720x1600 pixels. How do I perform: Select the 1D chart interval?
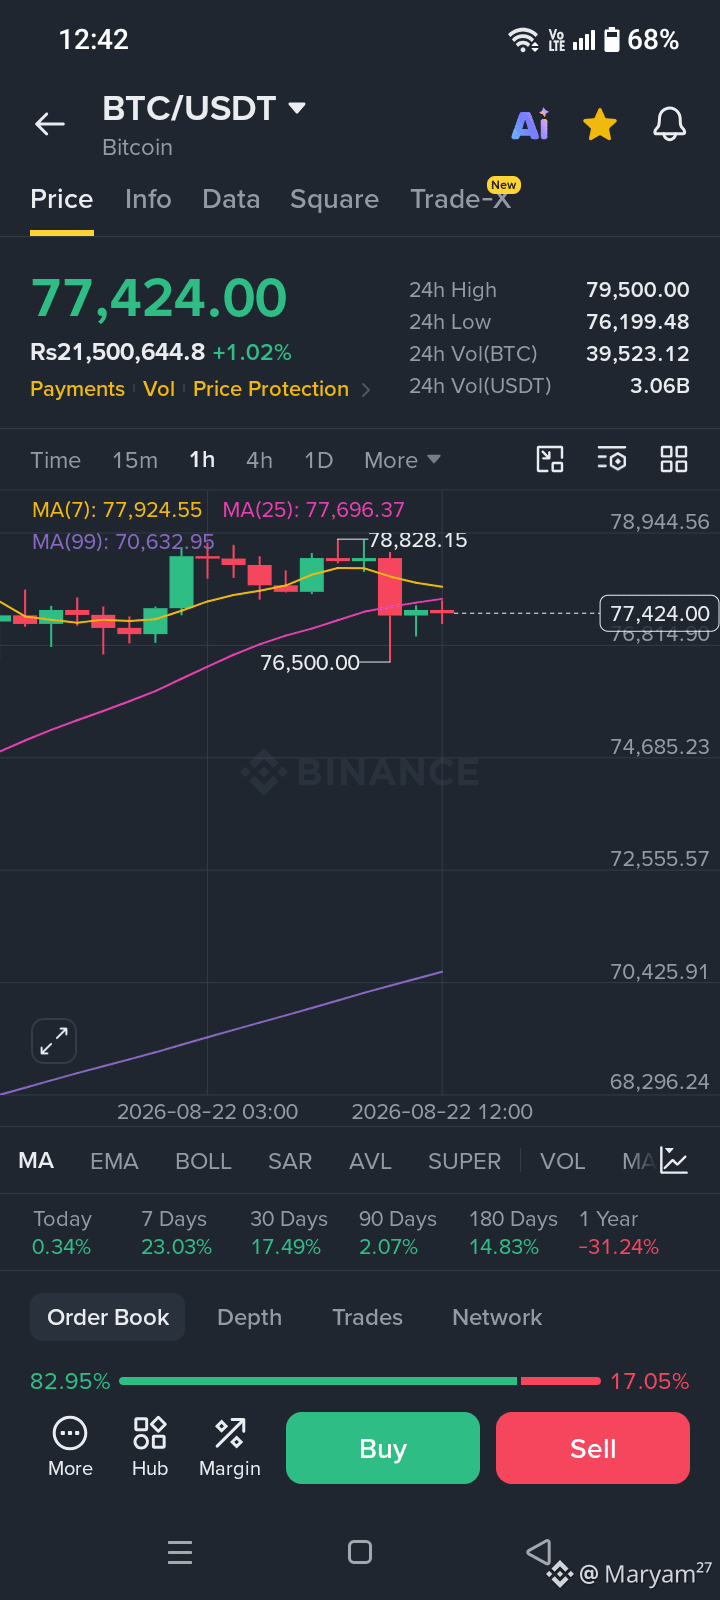pos(318,460)
